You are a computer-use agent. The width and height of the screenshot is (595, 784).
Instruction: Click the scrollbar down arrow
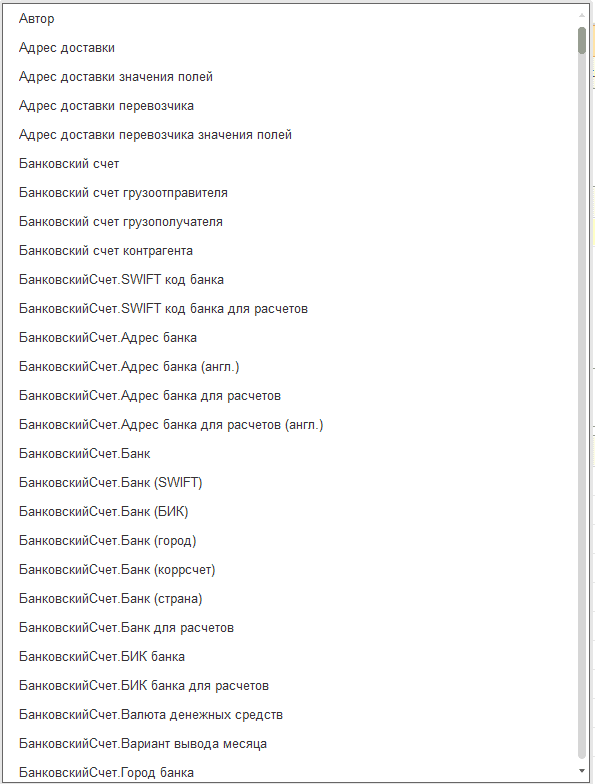point(582,770)
